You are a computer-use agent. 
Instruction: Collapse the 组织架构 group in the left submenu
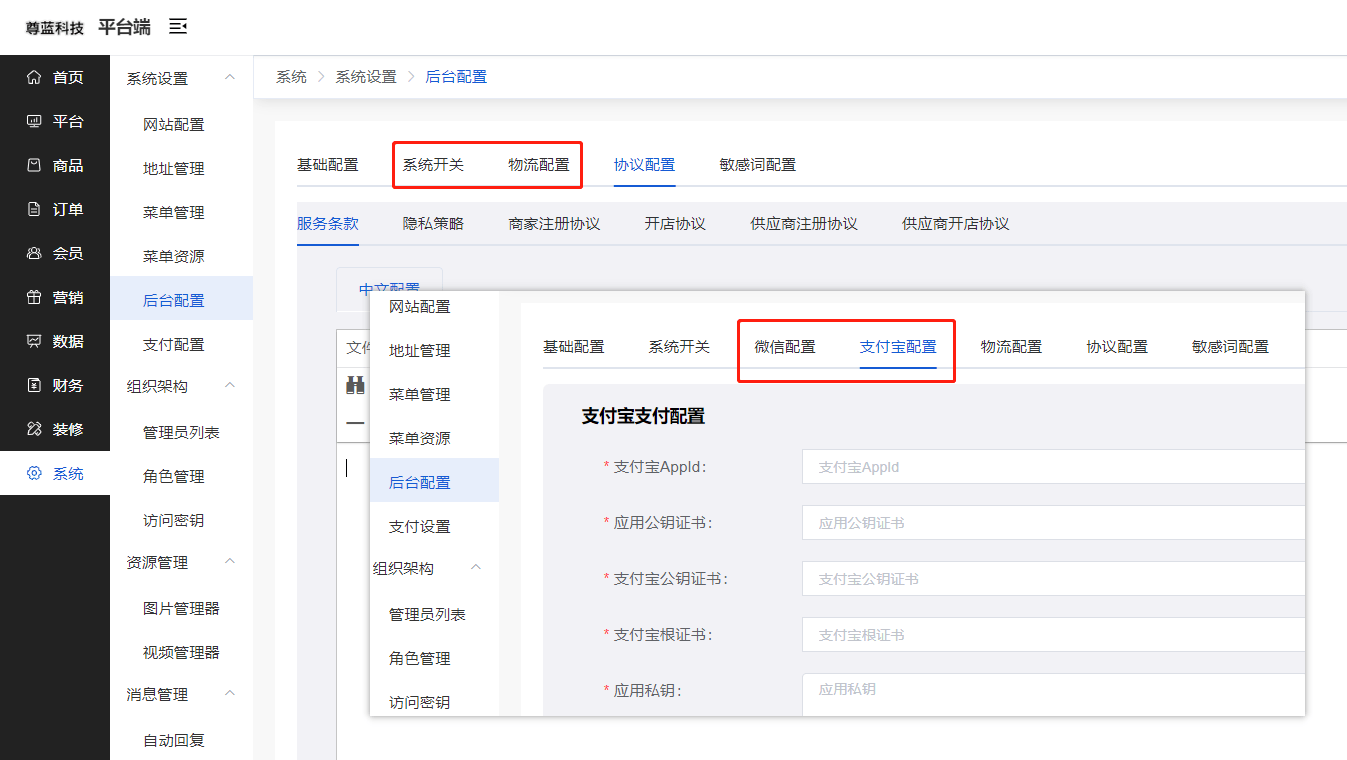[230, 386]
